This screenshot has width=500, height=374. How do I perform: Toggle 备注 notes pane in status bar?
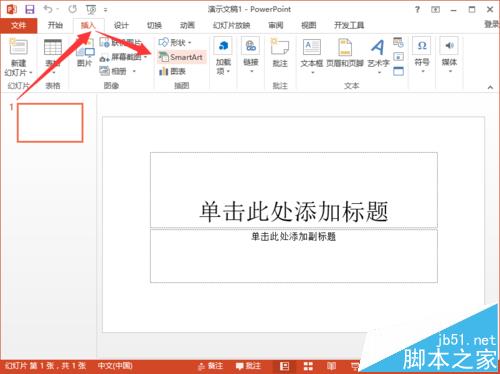click(x=210, y=366)
